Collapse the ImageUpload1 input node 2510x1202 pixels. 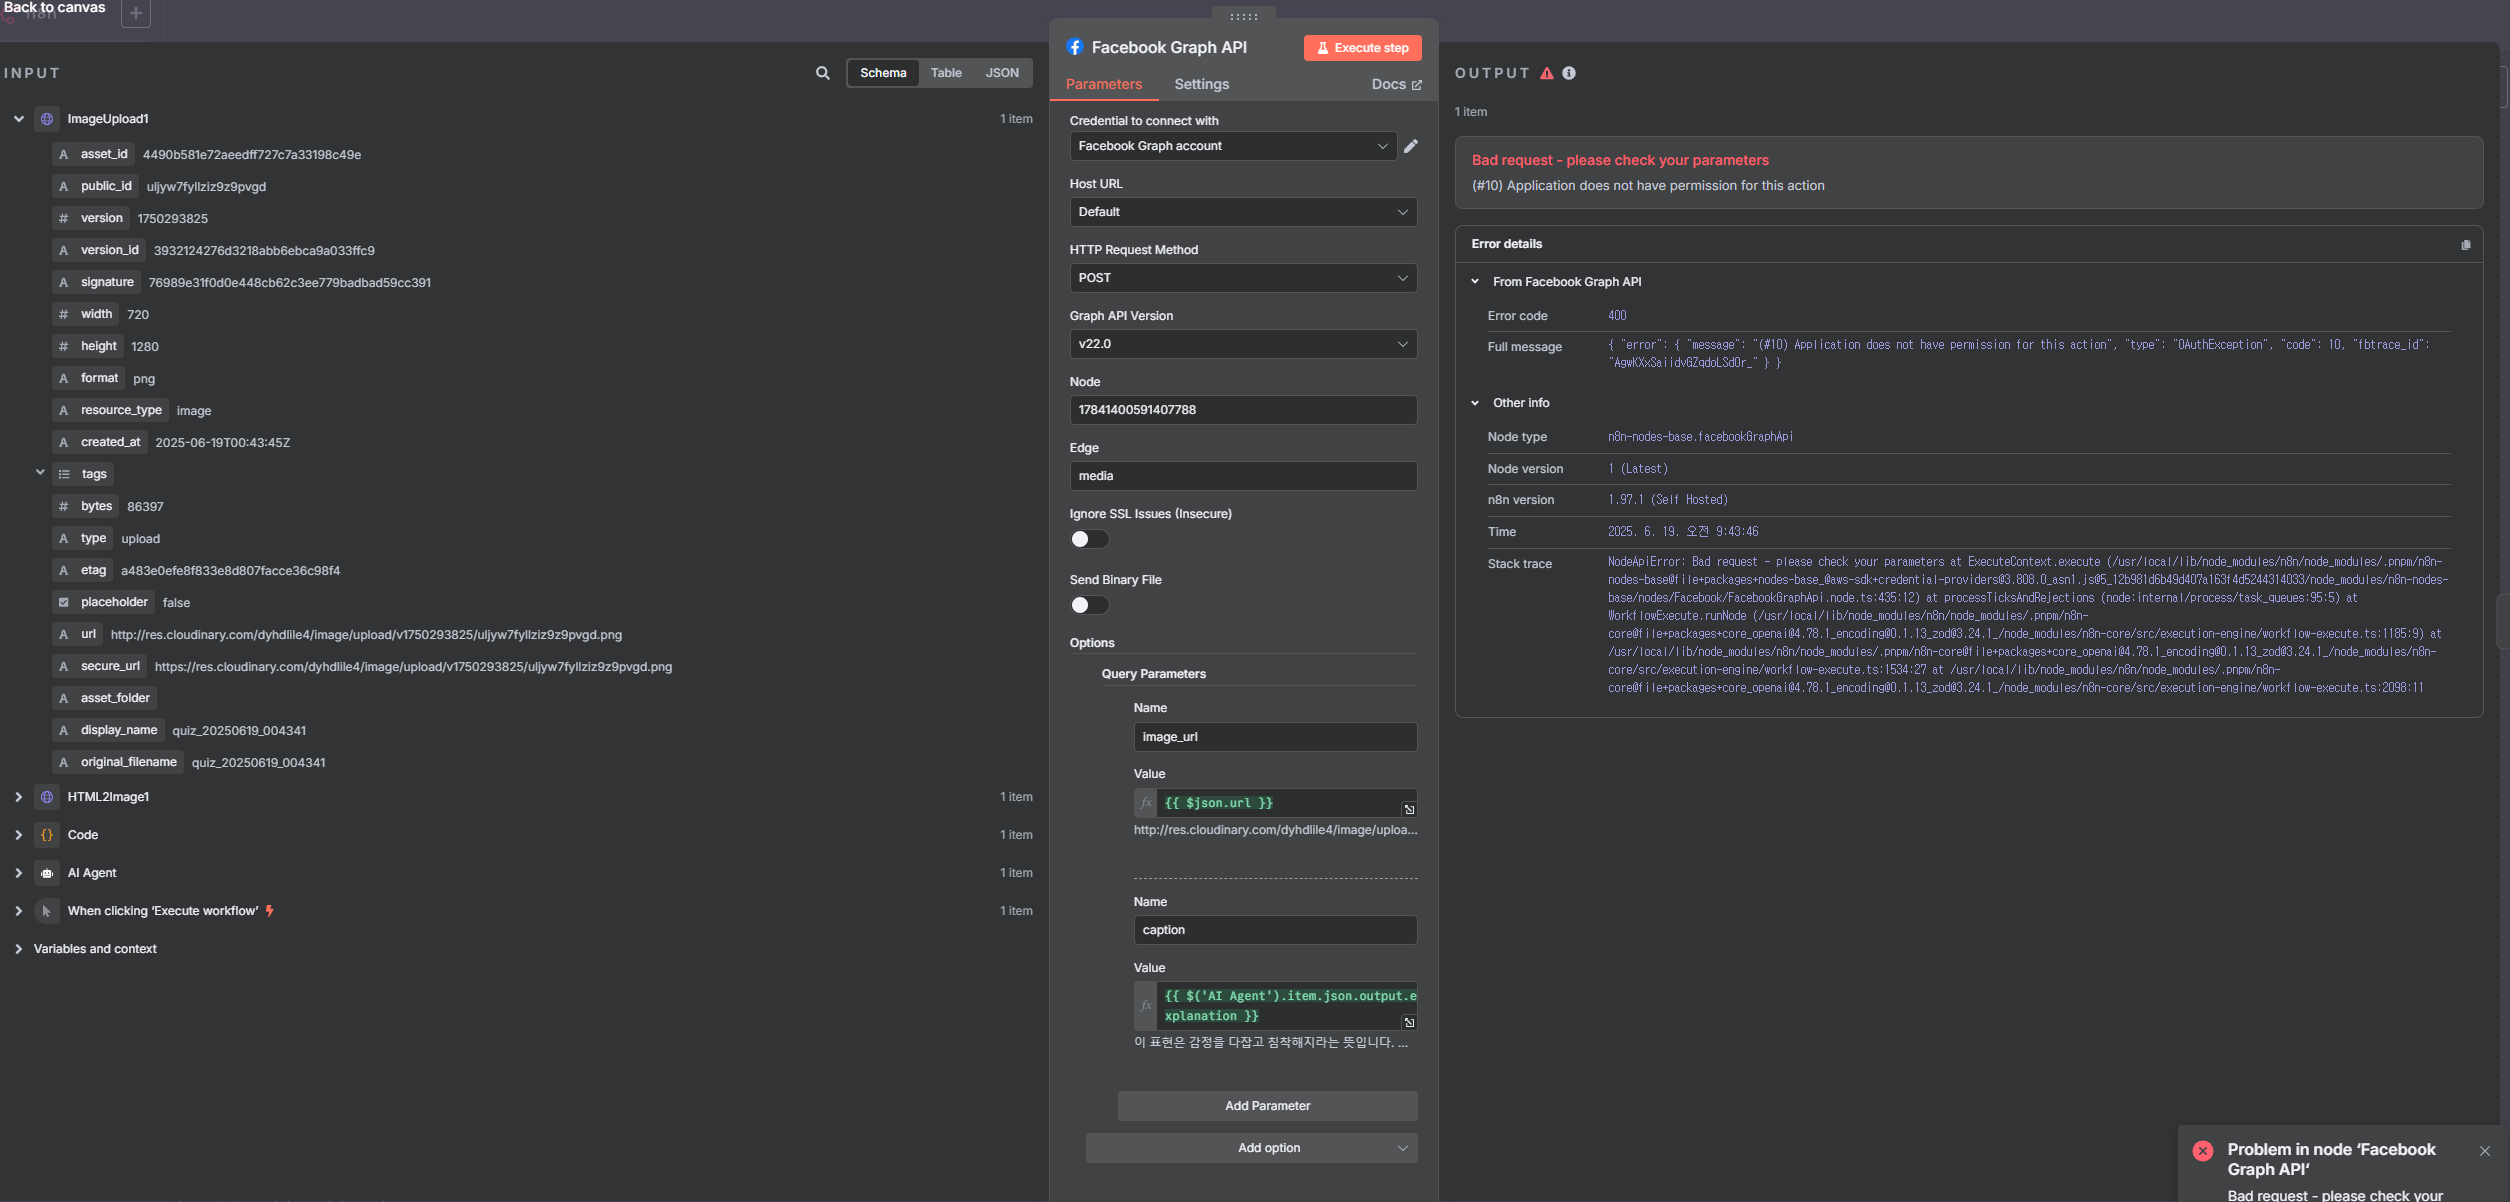tap(18, 119)
